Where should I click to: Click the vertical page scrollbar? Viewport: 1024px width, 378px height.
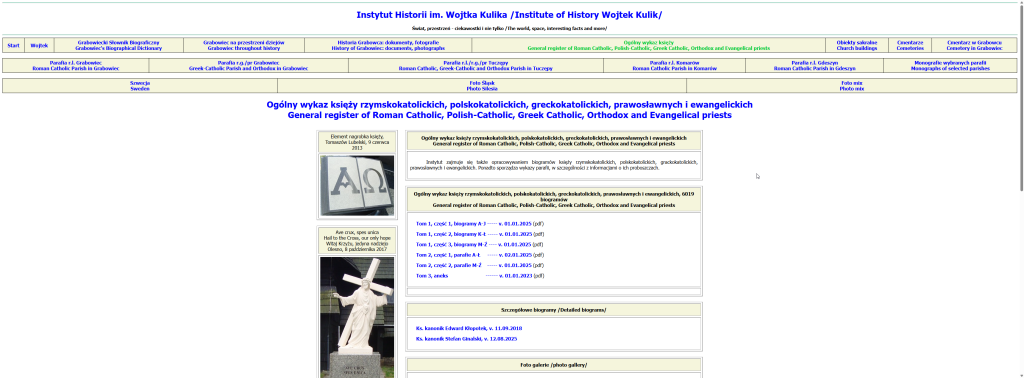1019,189
